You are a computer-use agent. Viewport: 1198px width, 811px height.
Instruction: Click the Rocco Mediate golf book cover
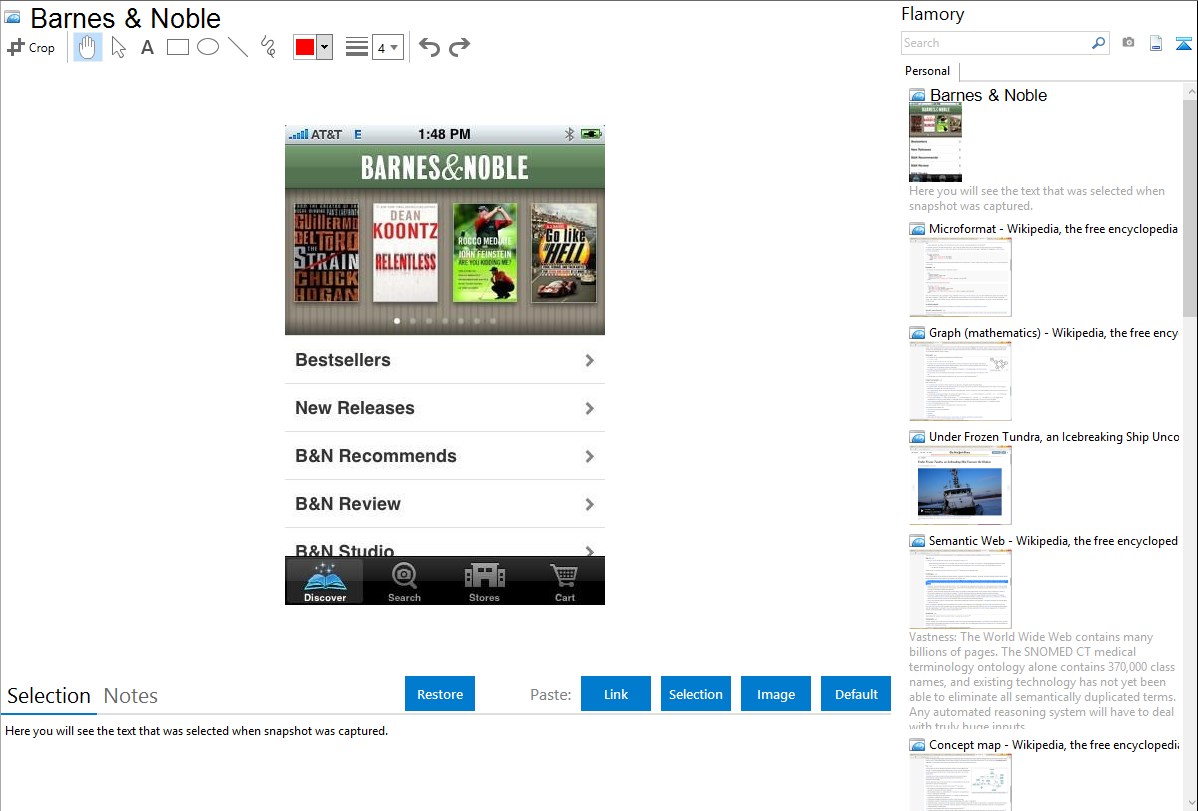[484, 252]
